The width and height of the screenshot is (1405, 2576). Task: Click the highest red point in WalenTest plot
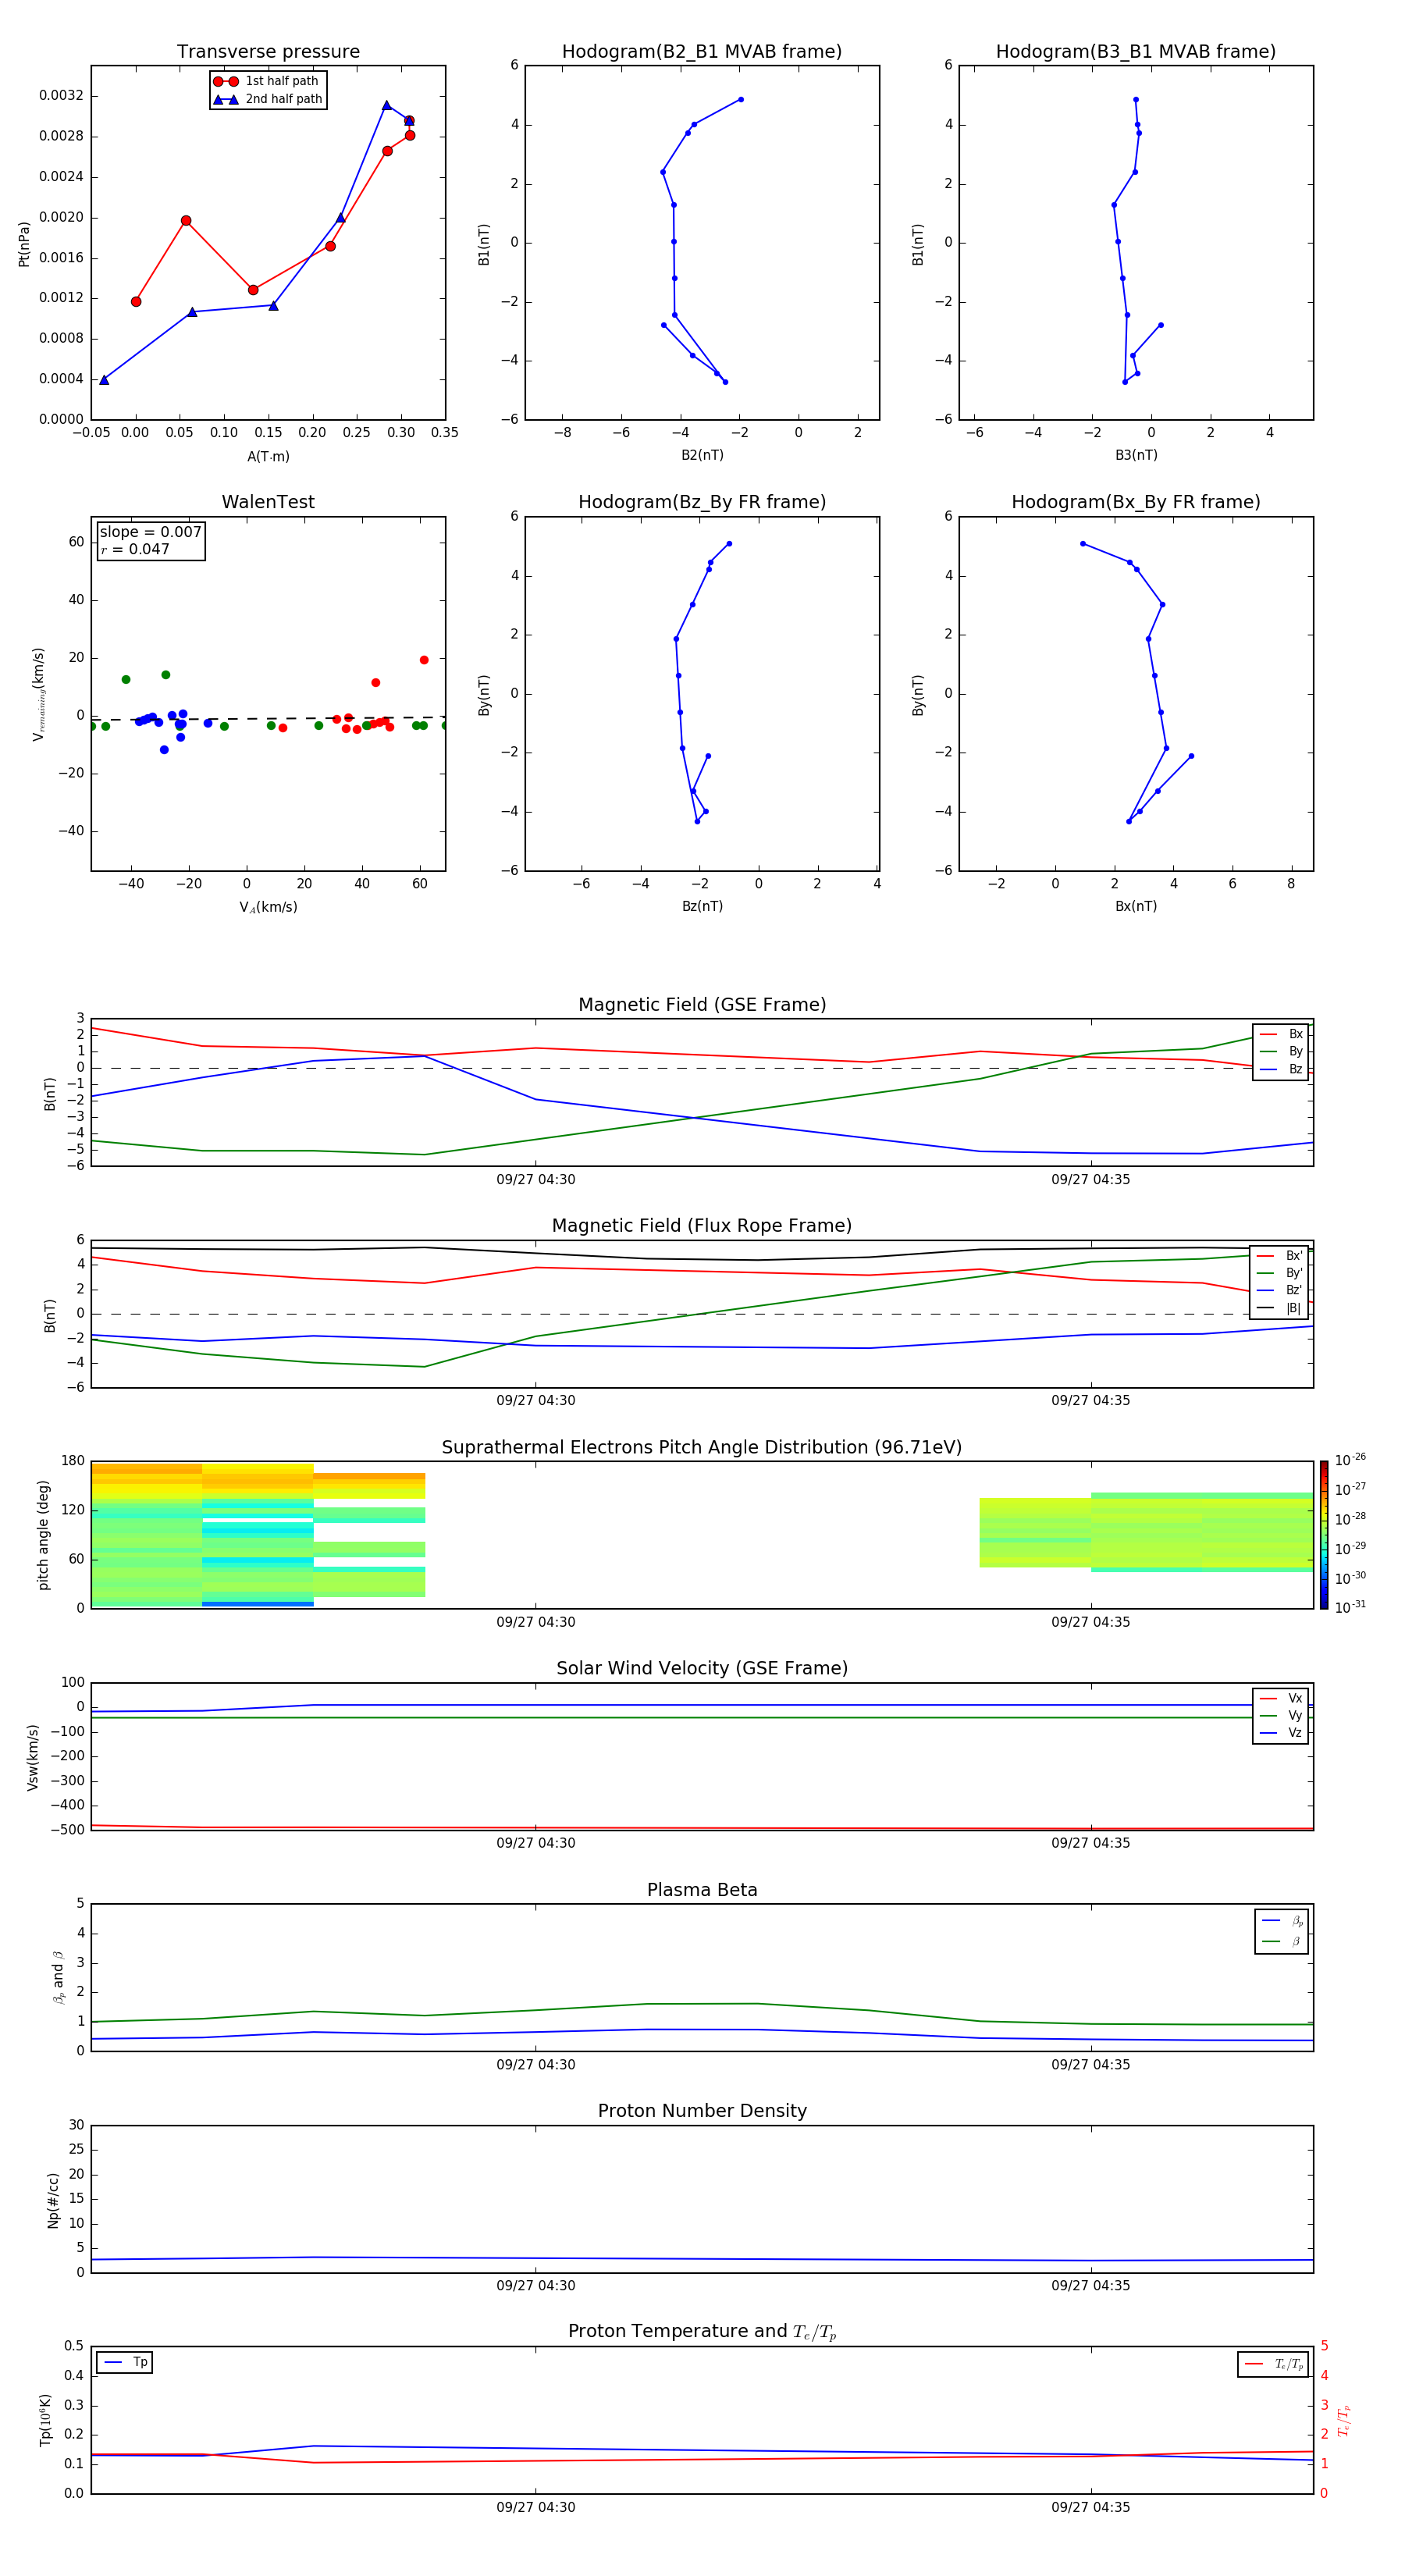[x=424, y=660]
